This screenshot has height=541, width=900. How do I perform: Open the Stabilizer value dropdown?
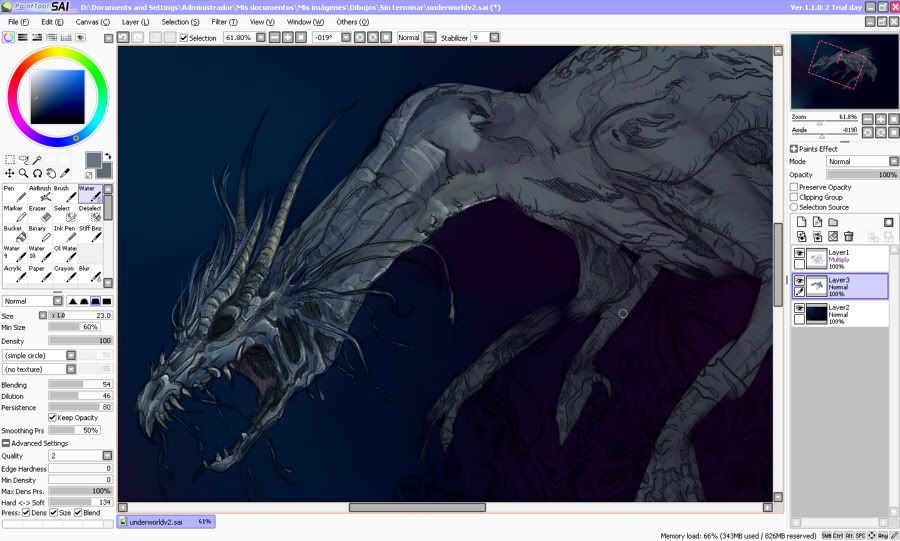tap(494, 37)
